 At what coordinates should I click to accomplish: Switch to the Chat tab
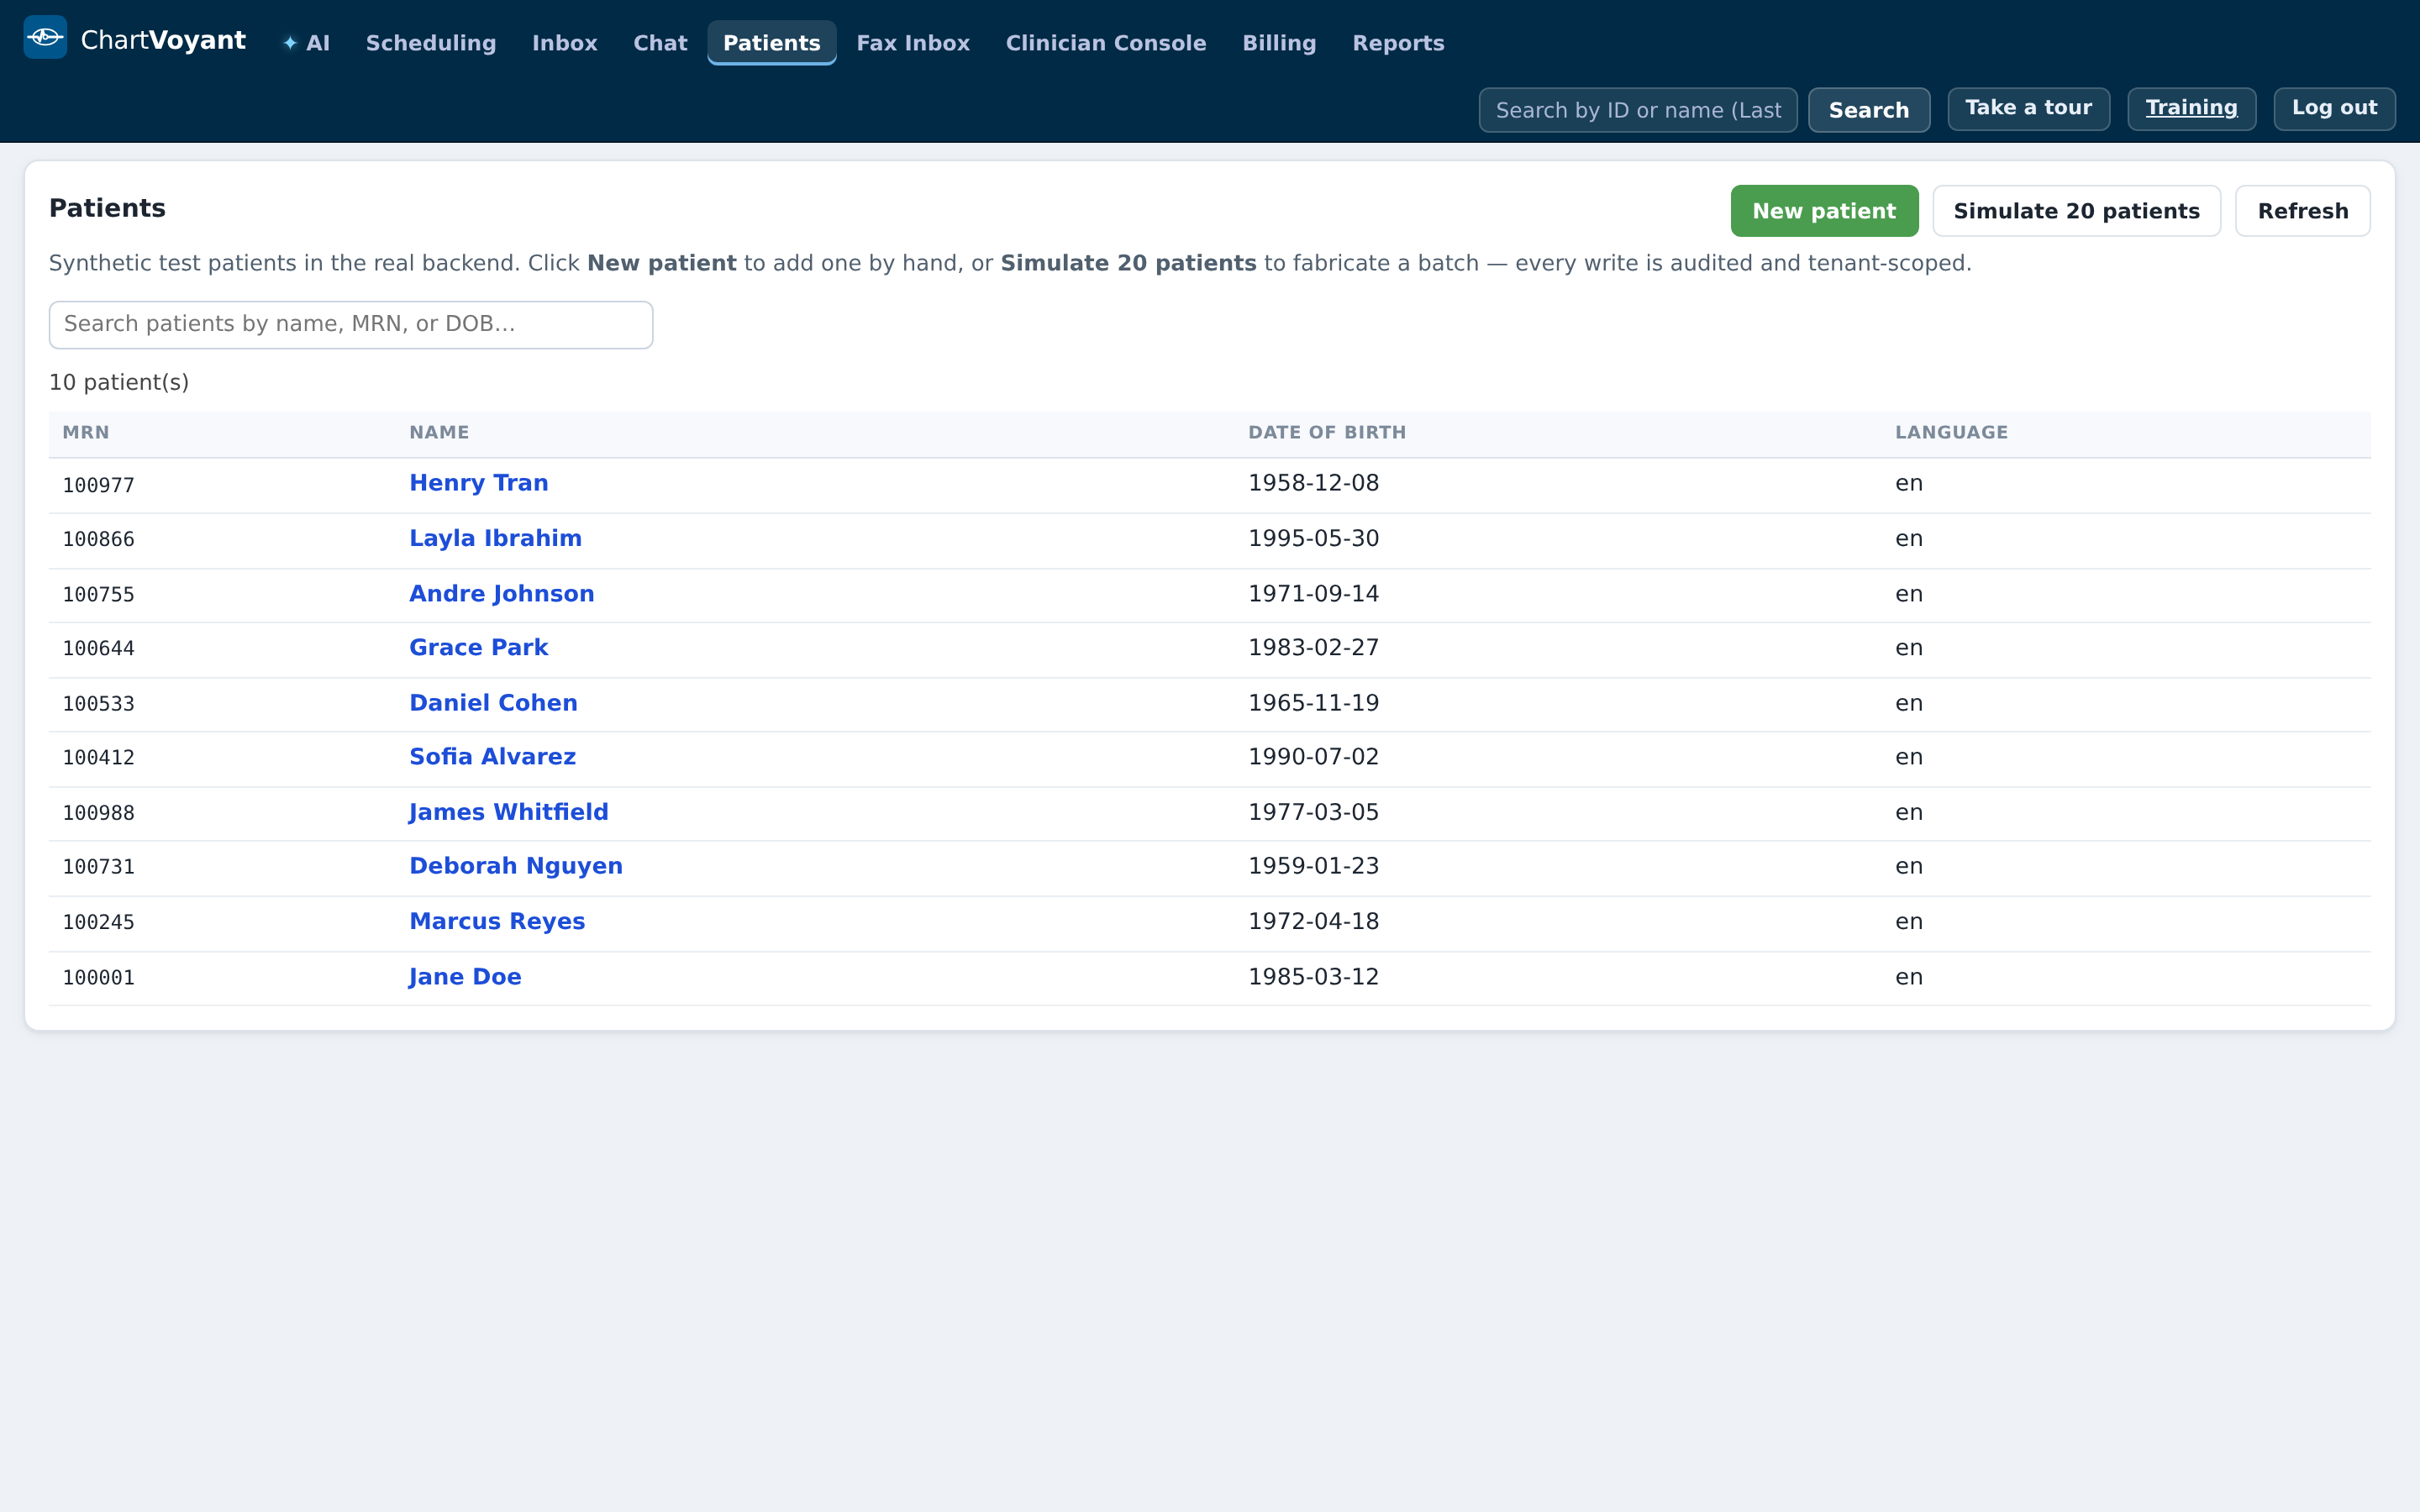pos(660,43)
